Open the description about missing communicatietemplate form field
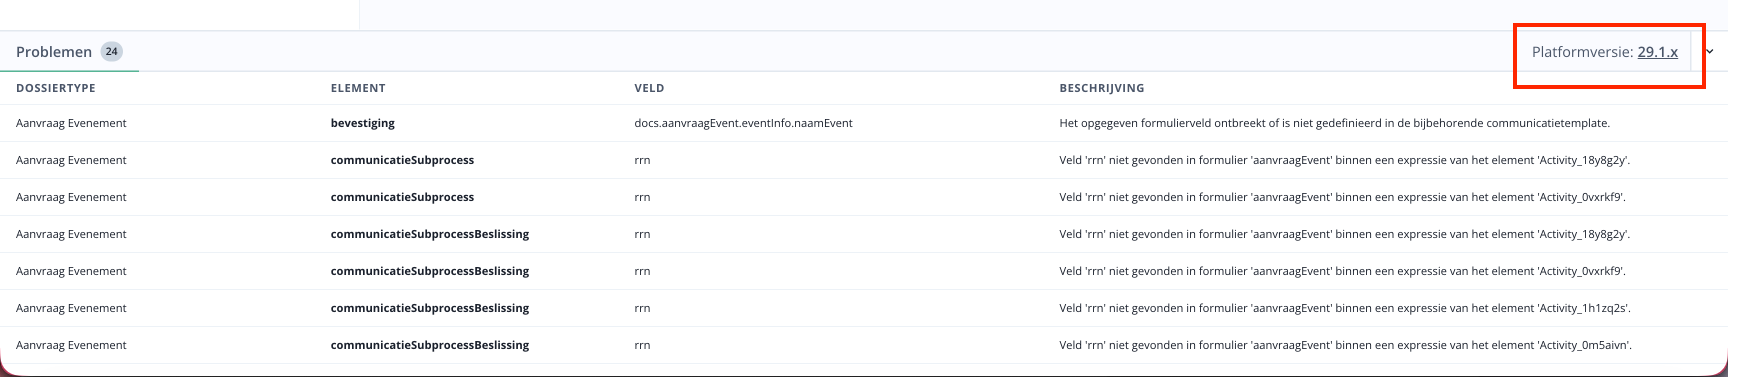This screenshot has height=377, width=1748. coord(1334,123)
